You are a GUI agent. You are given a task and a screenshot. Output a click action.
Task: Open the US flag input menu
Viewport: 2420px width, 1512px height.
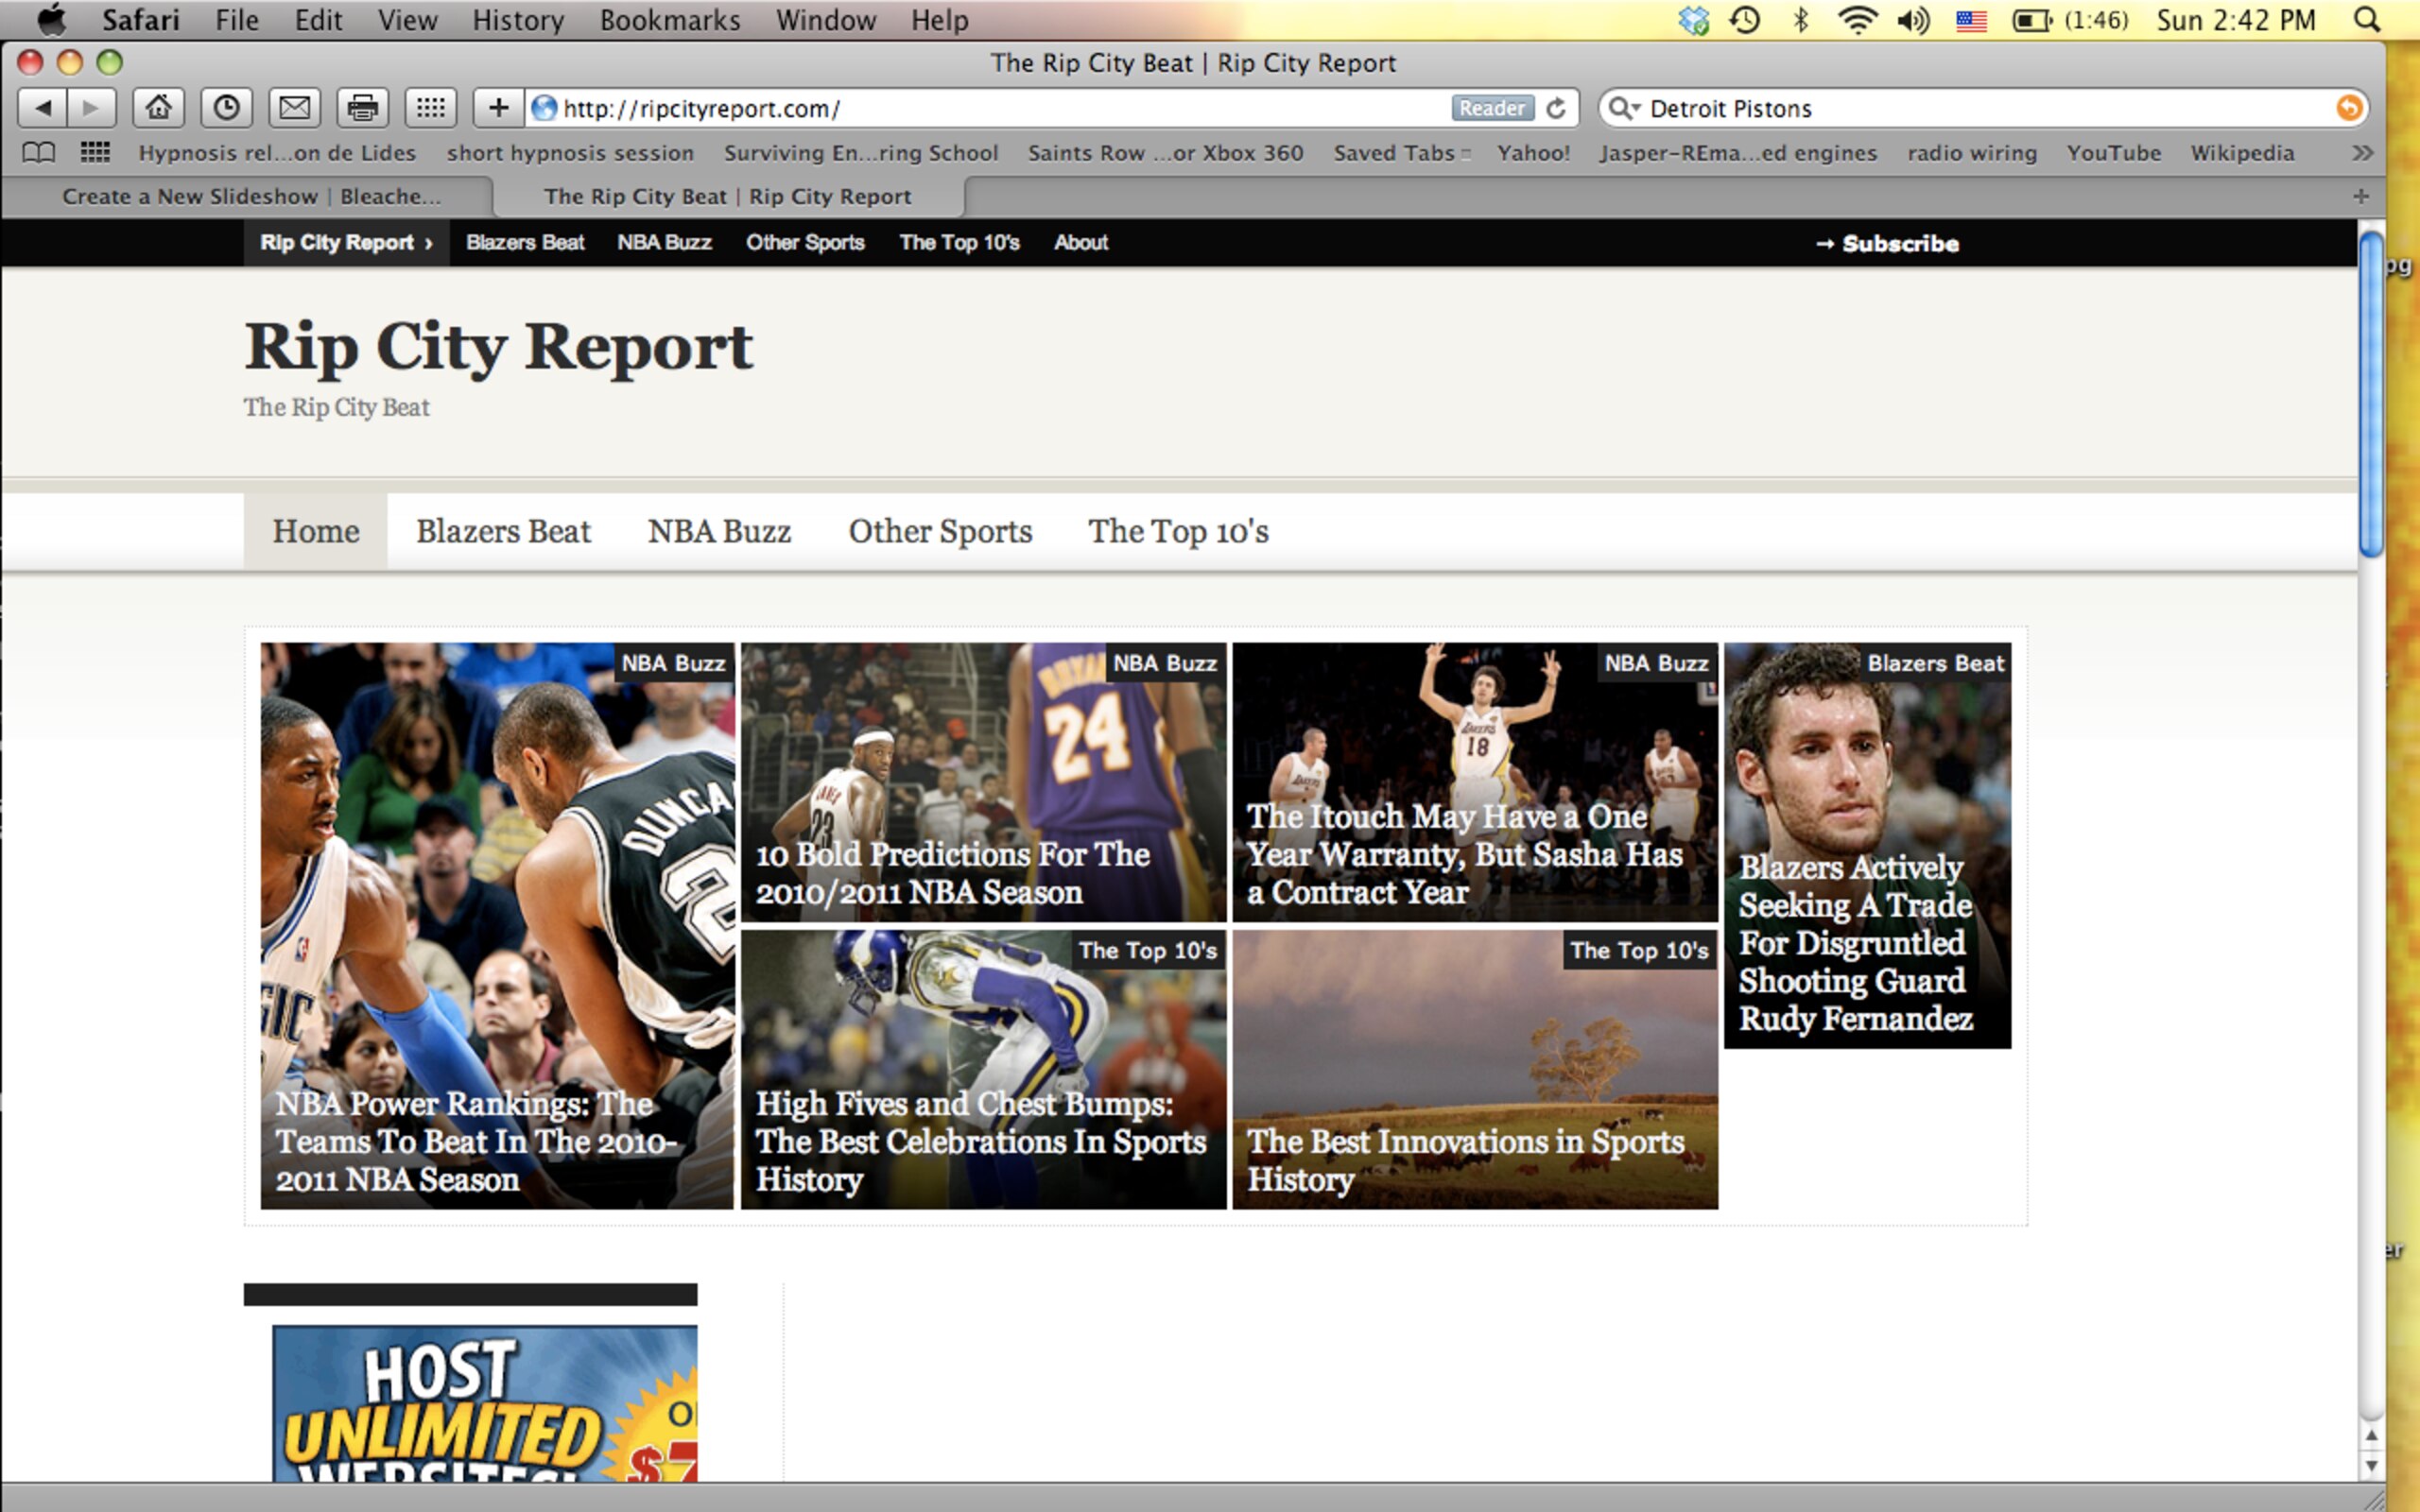[x=1971, y=20]
